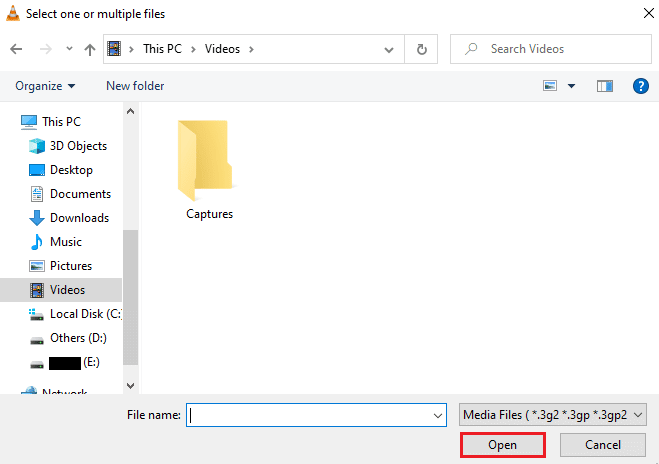Open Others (D:) drive in the sidebar

pyautogui.click(x=79, y=337)
